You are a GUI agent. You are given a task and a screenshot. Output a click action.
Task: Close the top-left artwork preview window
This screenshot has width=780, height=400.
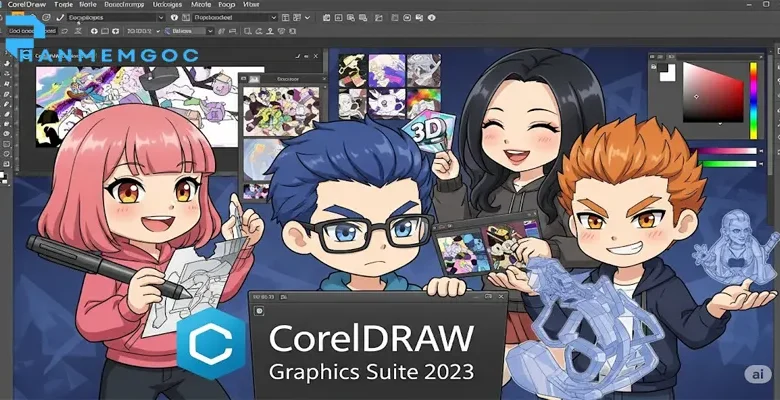tap(315, 56)
